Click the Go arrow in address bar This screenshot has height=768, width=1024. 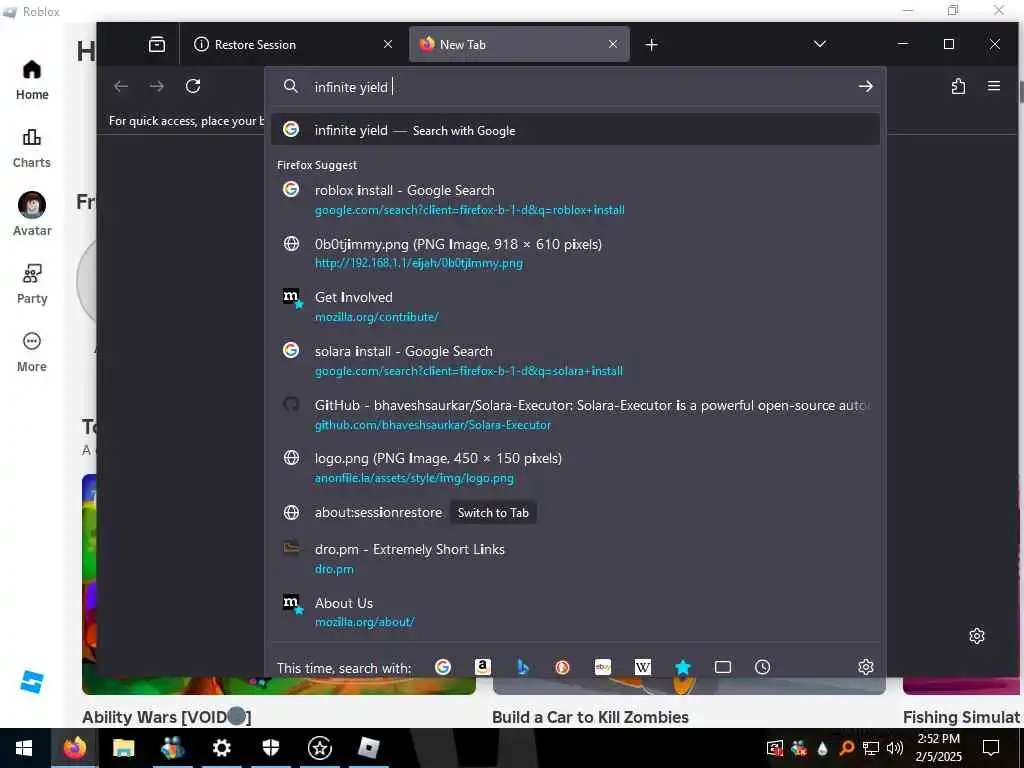865,86
